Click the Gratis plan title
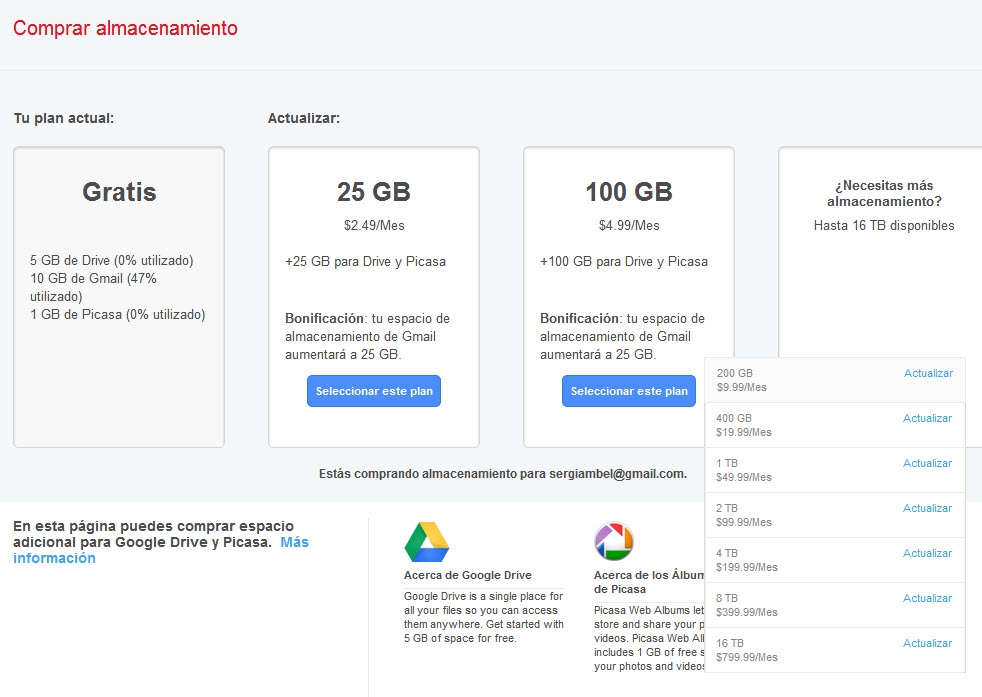This screenshot has width=982, height=697. click(119, 192)
